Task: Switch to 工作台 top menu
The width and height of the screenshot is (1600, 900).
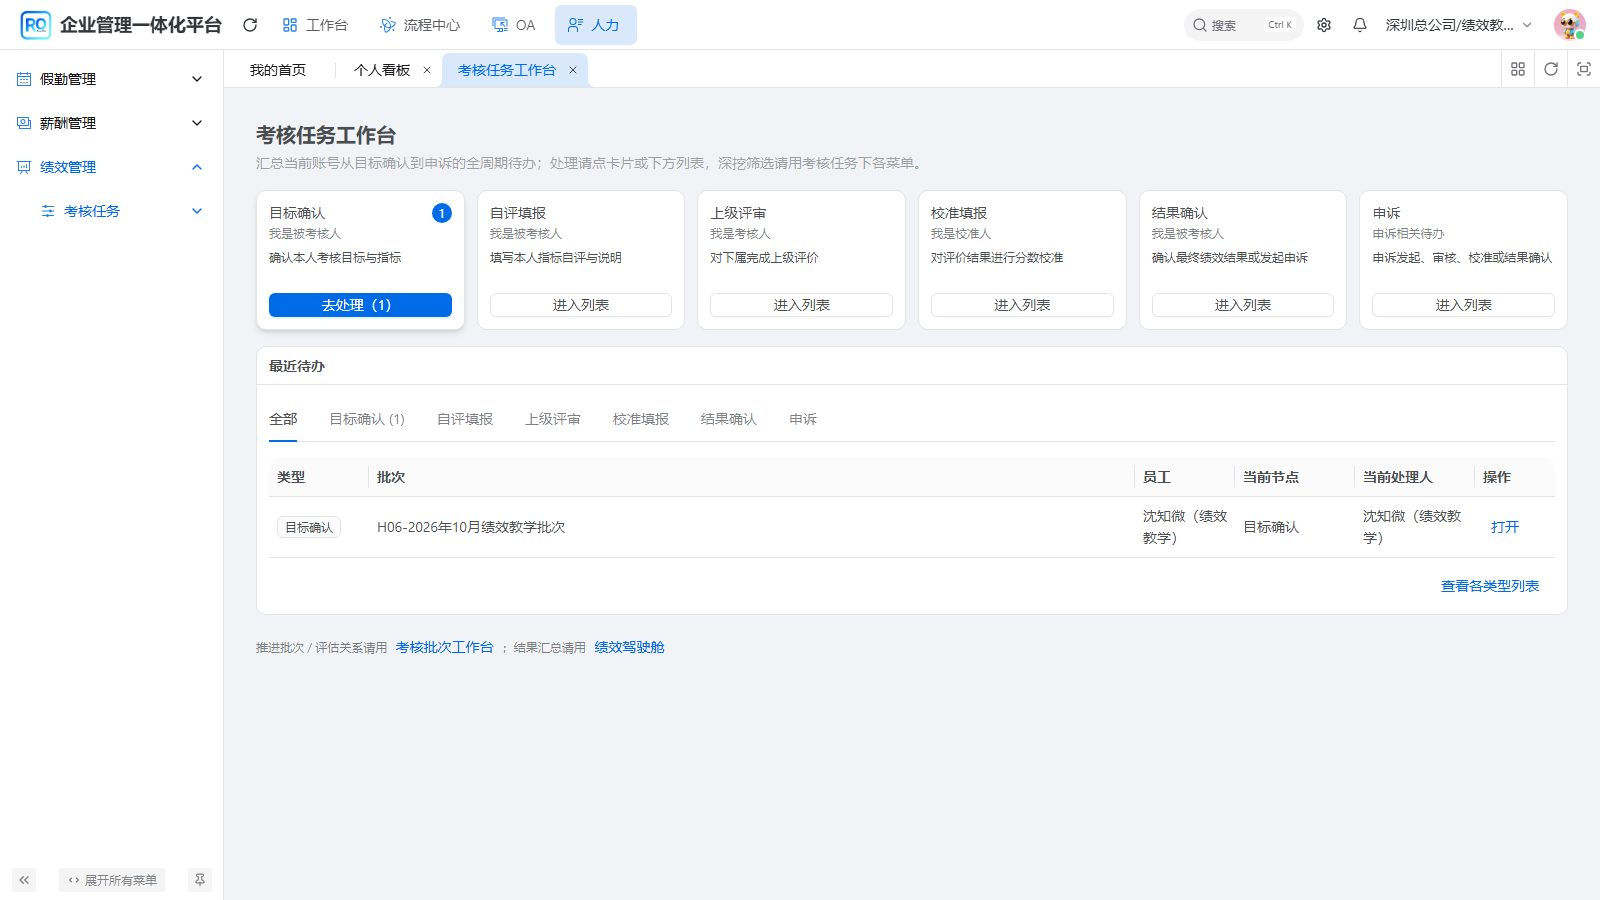Action: click(x=315, y=25)
